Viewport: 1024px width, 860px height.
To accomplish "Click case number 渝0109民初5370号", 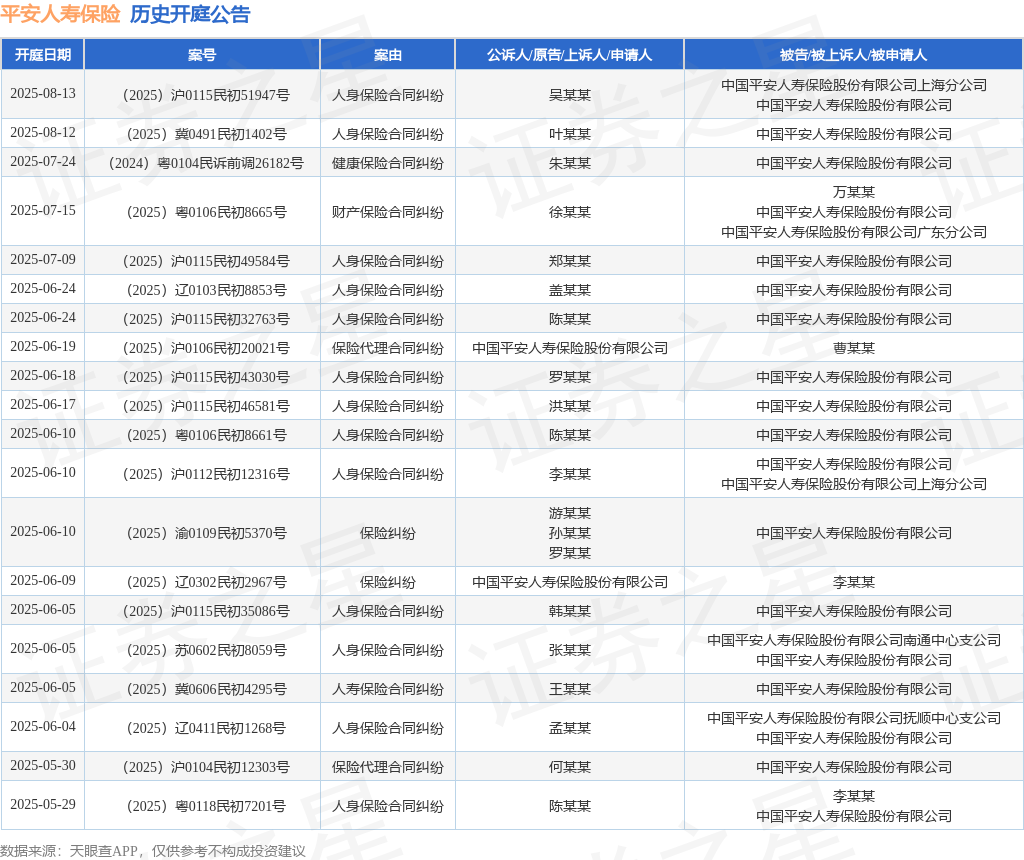I will pyautogui.click(x=206, y=534).
